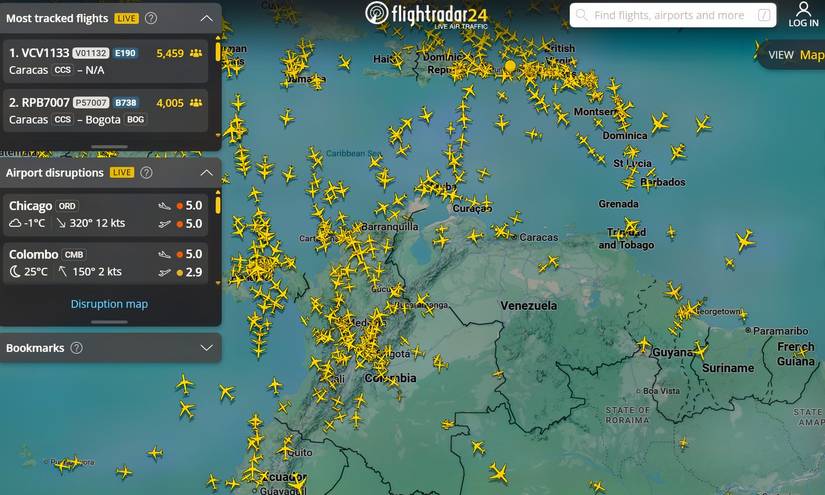
Task: Click LIVE badge in Most tracked flights
Action: (126, 18)
